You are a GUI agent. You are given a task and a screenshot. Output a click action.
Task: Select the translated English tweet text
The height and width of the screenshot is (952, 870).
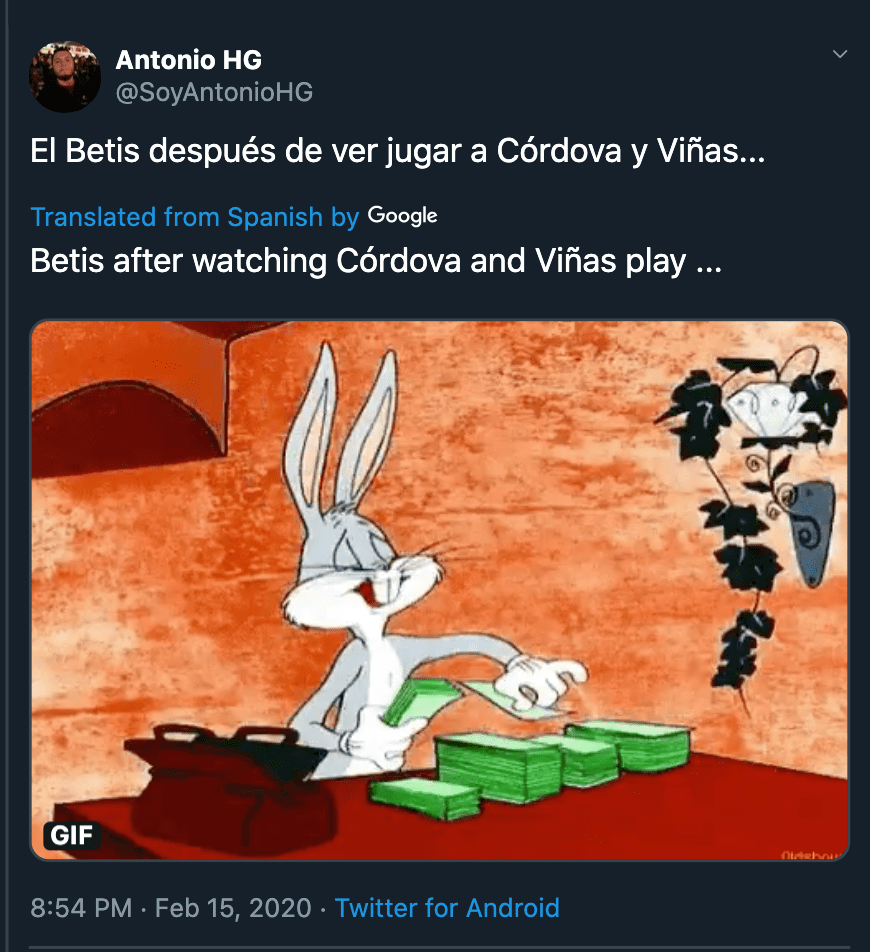tap(376, 261)
